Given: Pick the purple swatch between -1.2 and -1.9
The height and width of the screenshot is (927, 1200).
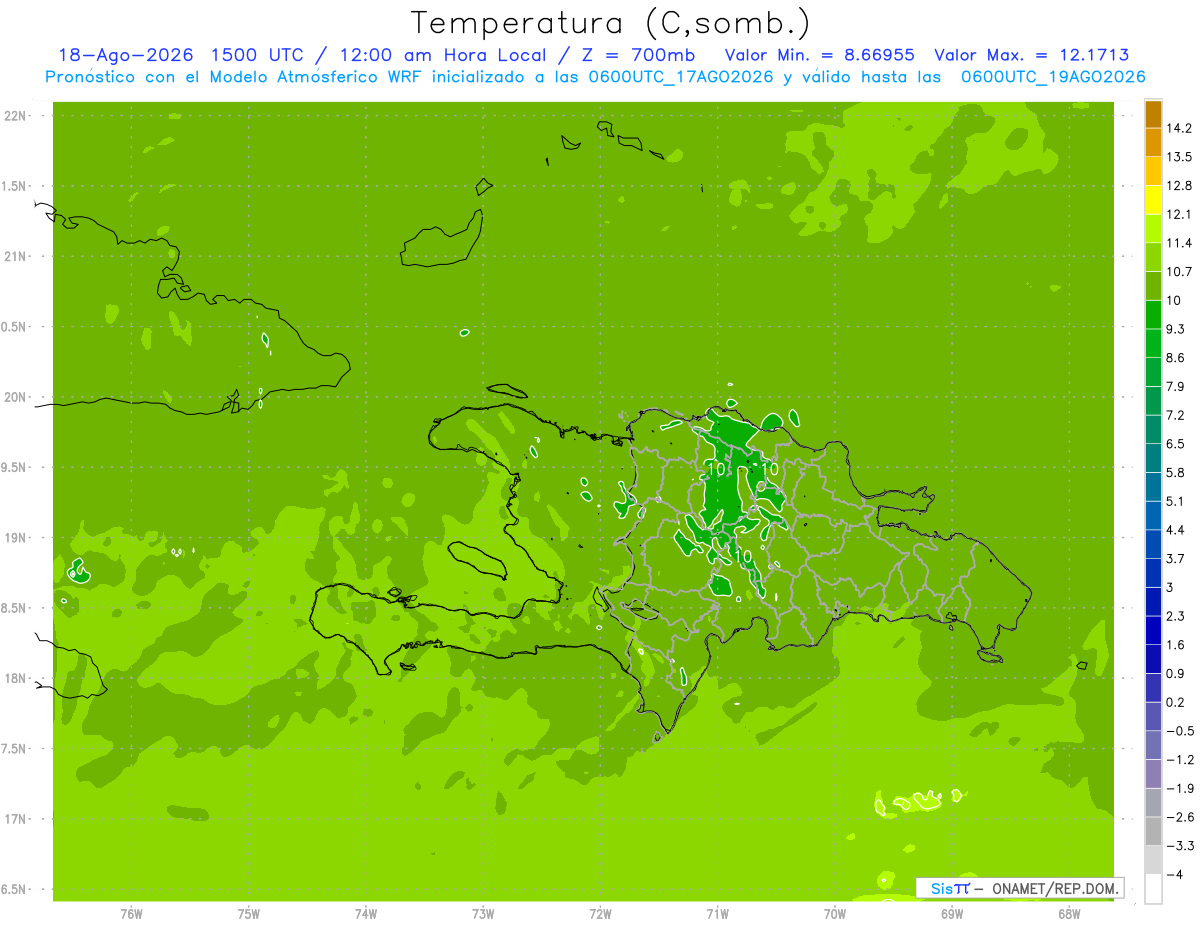Looking at the screenshot, I should (x=1153, y=774).
